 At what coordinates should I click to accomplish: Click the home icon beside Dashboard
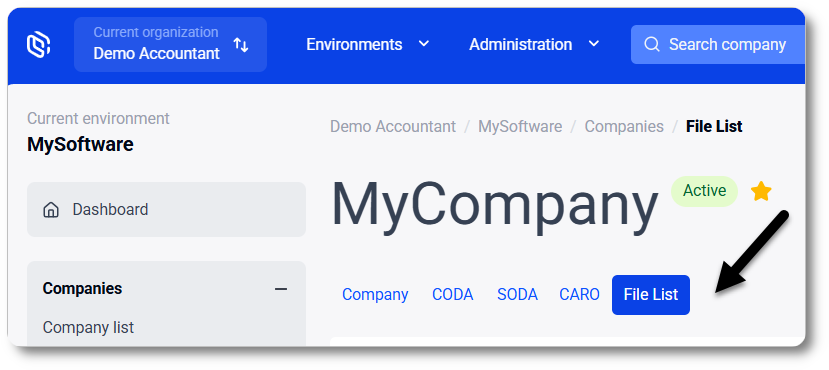tap(51, 210)
